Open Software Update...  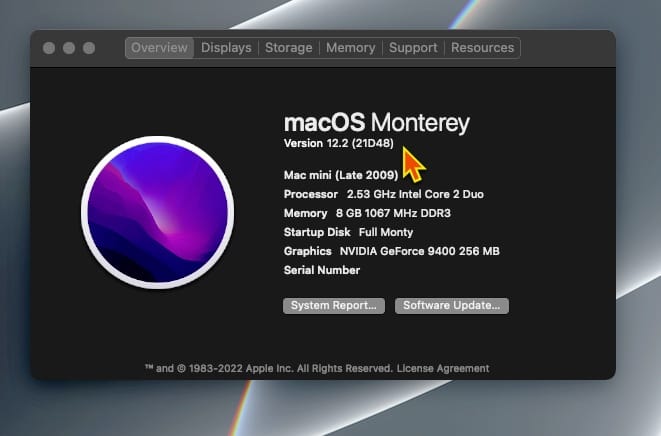[452, 306]
